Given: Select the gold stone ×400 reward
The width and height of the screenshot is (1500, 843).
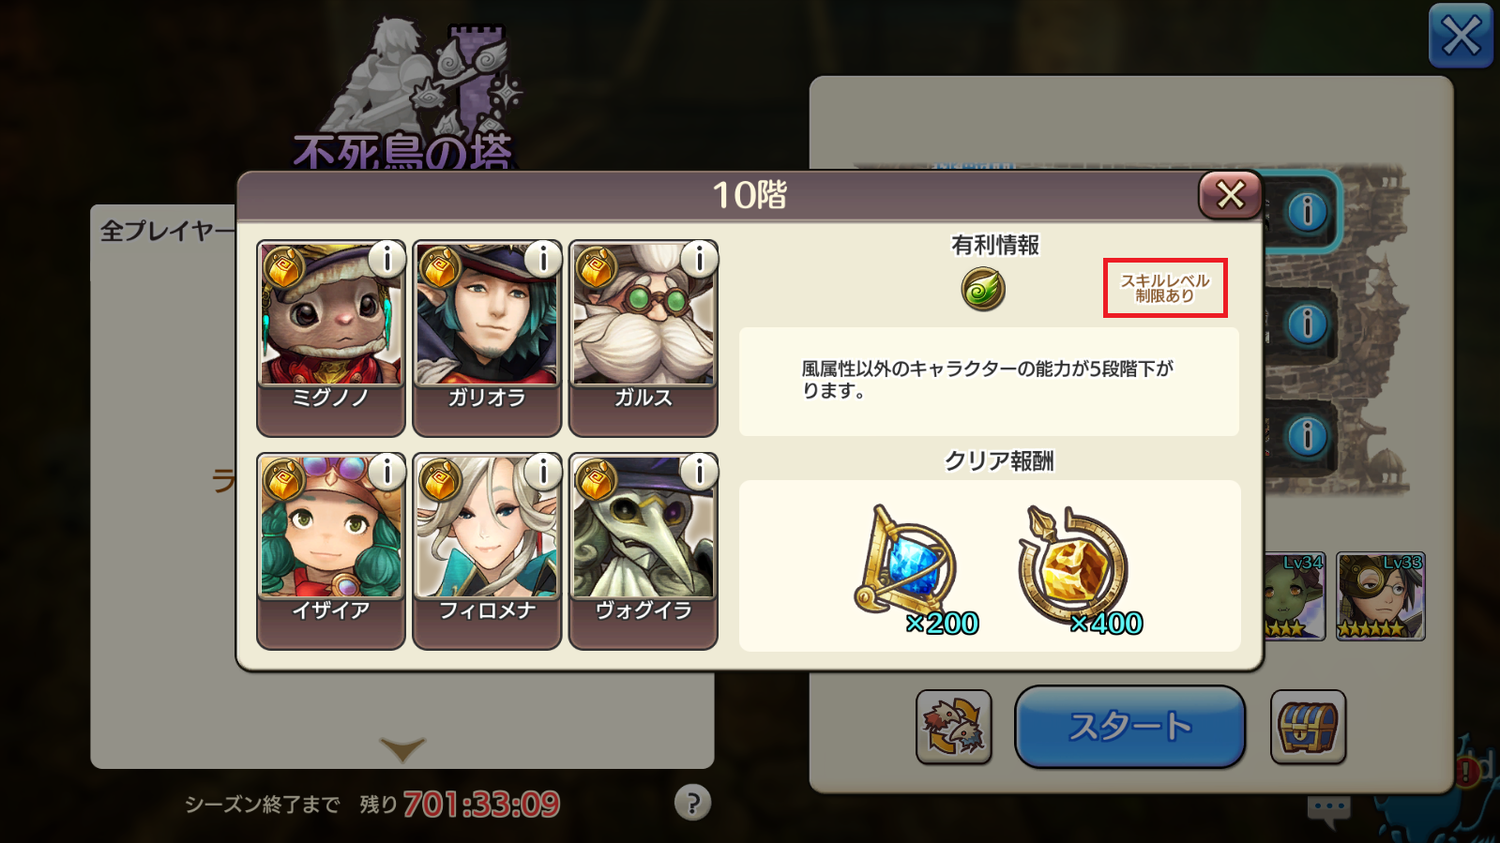Looking at the screenshot, I should [x=1078, y=570].
